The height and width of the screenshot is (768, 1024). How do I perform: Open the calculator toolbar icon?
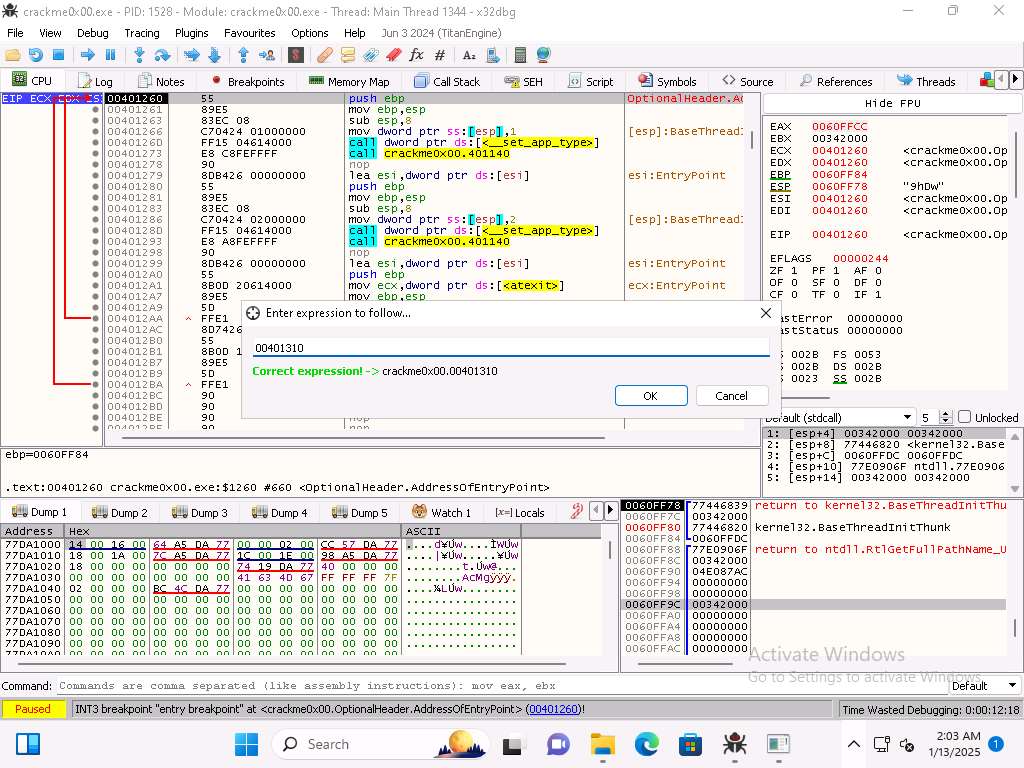520,55
